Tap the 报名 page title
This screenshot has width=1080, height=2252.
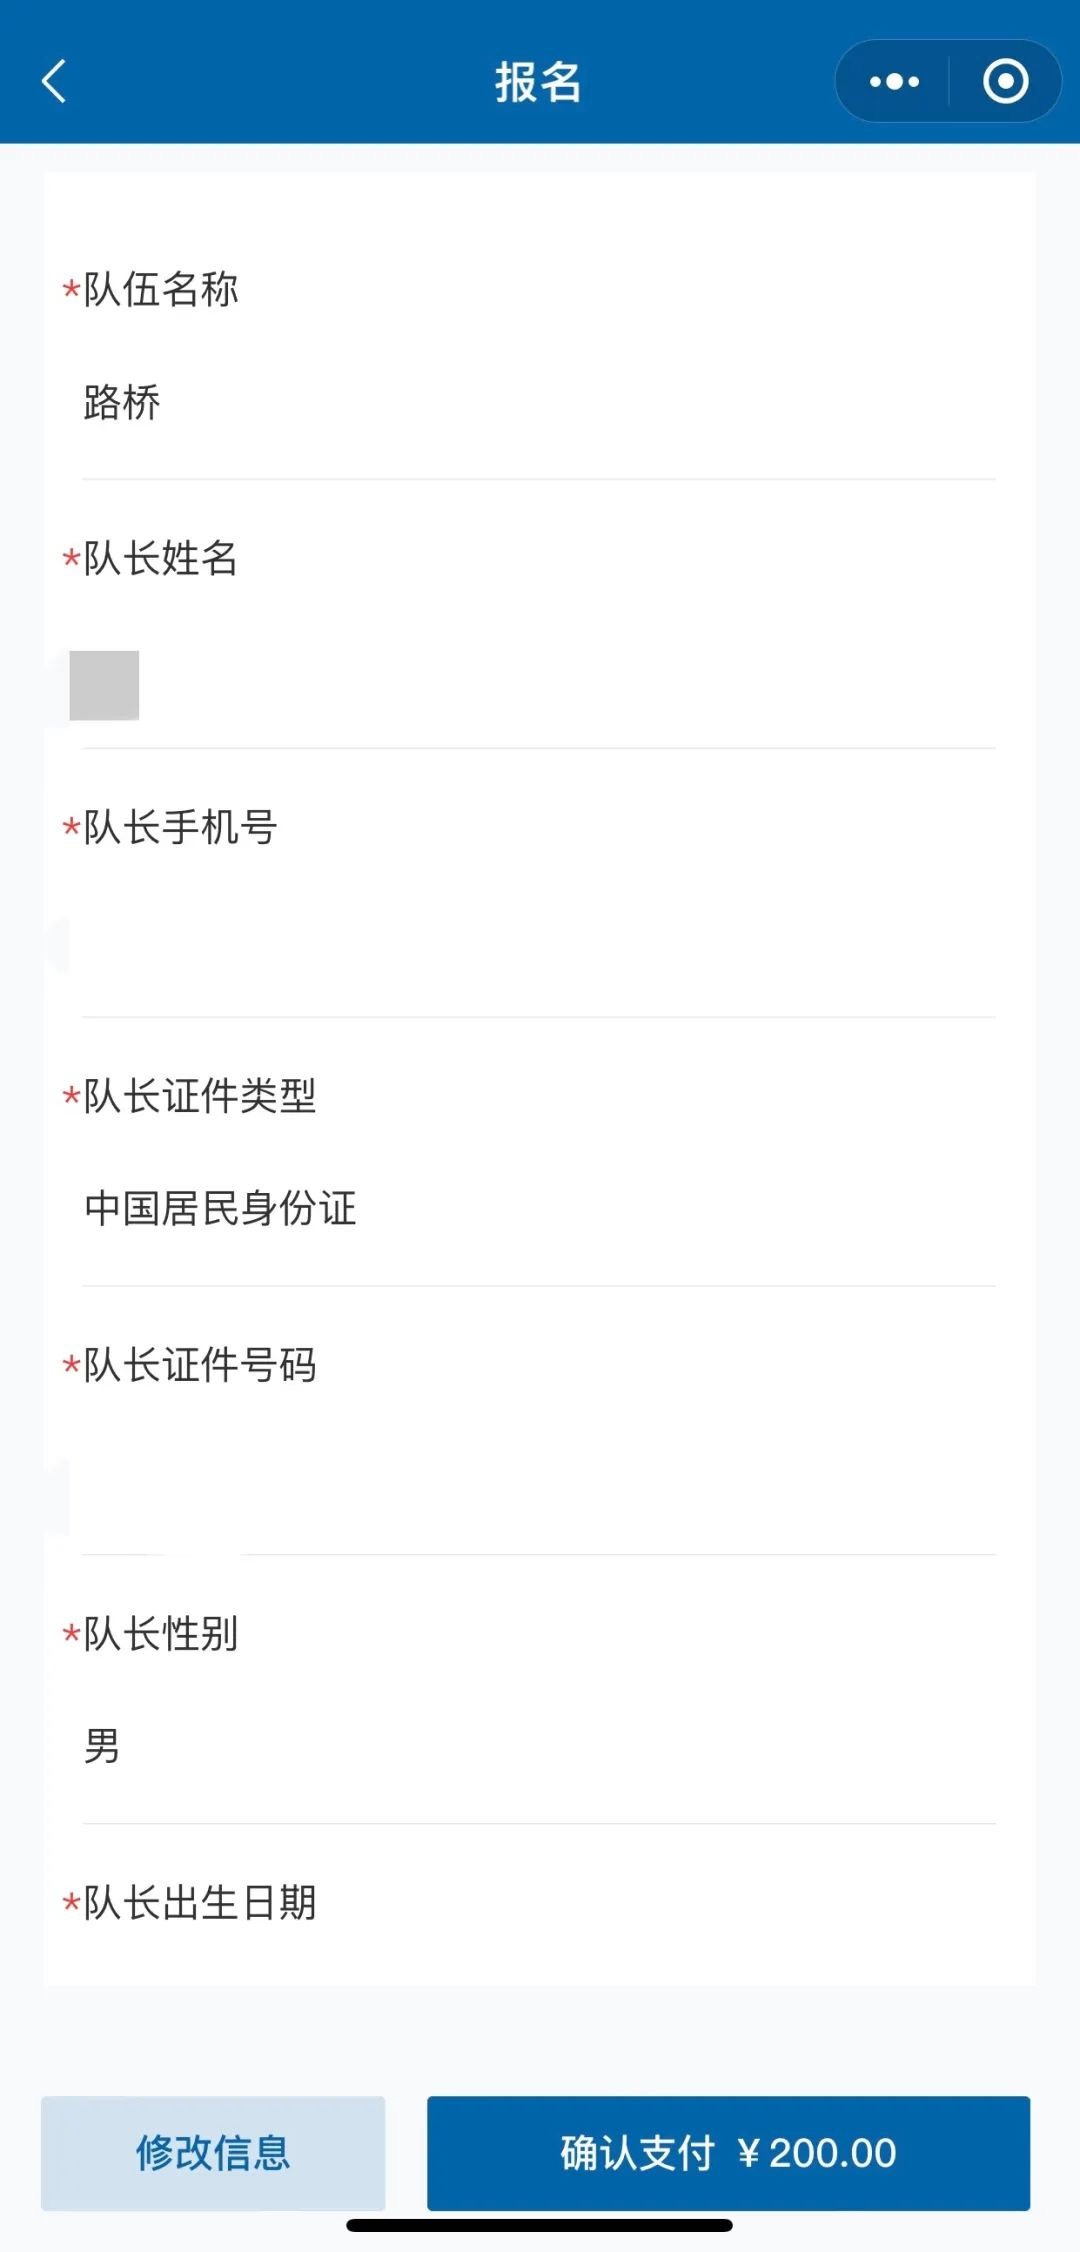pos(538,81)
